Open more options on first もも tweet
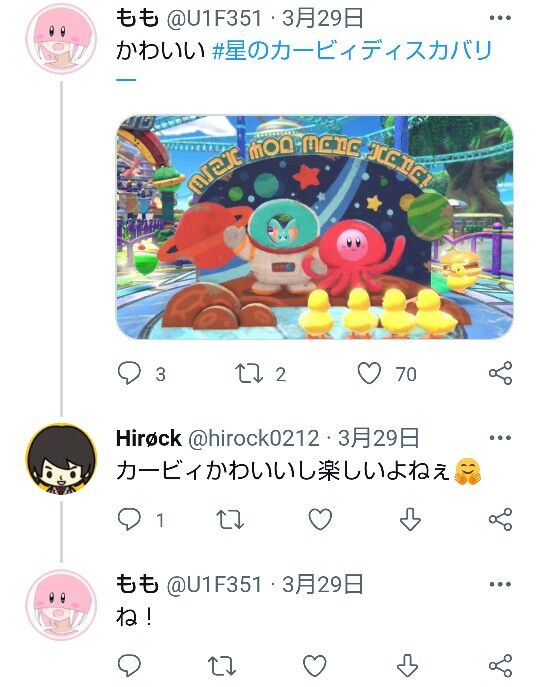This screenshot has width=540, height=687. click(x=500, y=18)
